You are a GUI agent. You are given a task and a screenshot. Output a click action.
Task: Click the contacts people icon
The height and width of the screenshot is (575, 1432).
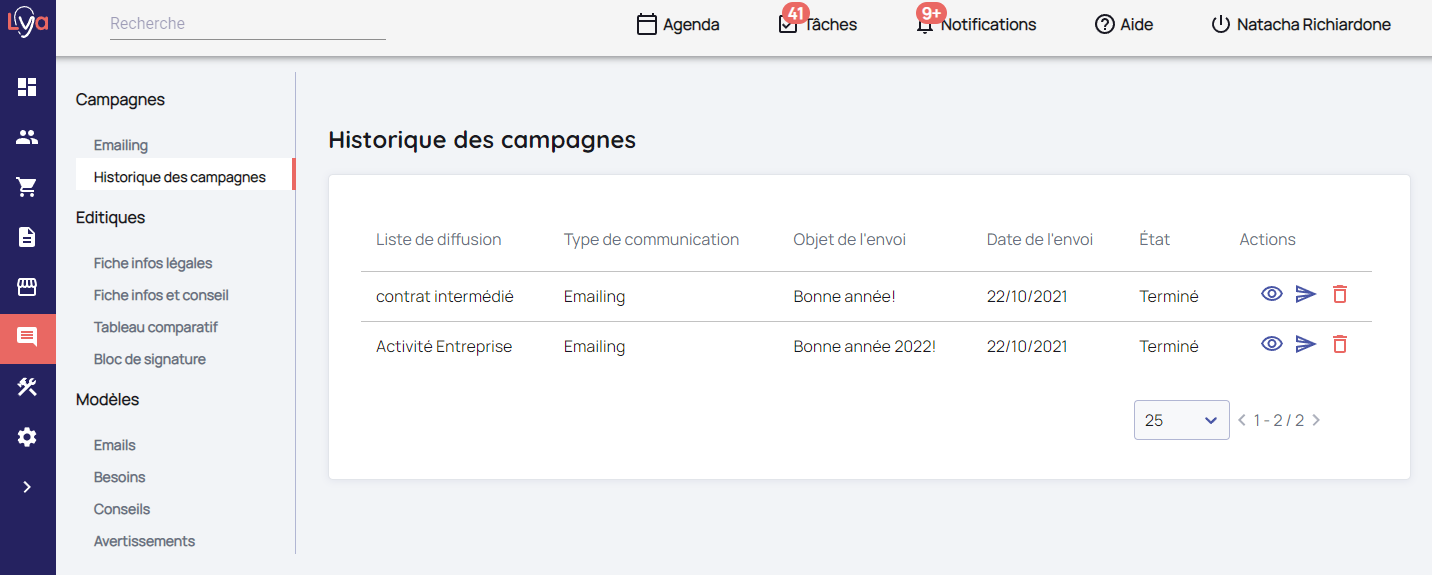(27, 137)
